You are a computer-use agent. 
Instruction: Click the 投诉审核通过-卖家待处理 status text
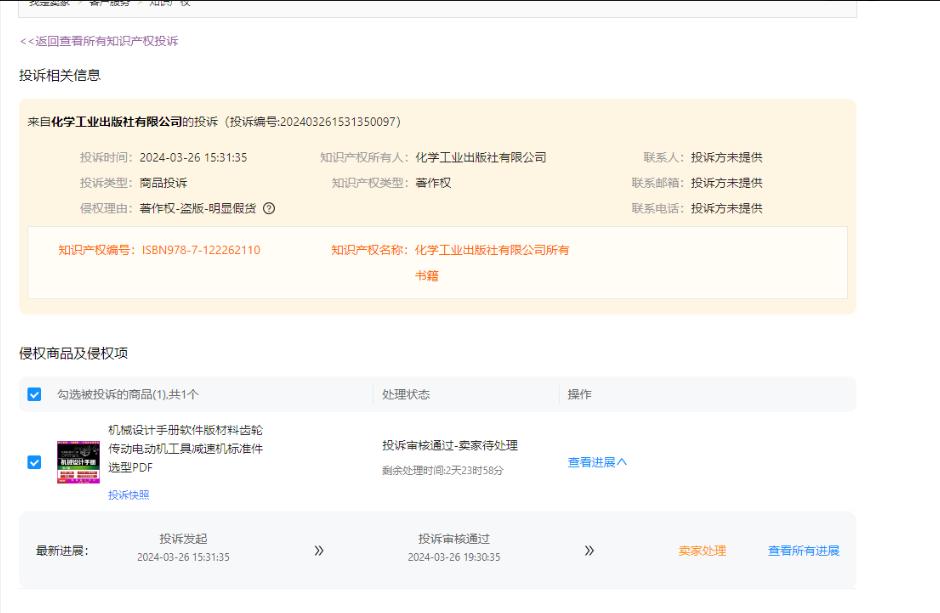pos(449,445)
